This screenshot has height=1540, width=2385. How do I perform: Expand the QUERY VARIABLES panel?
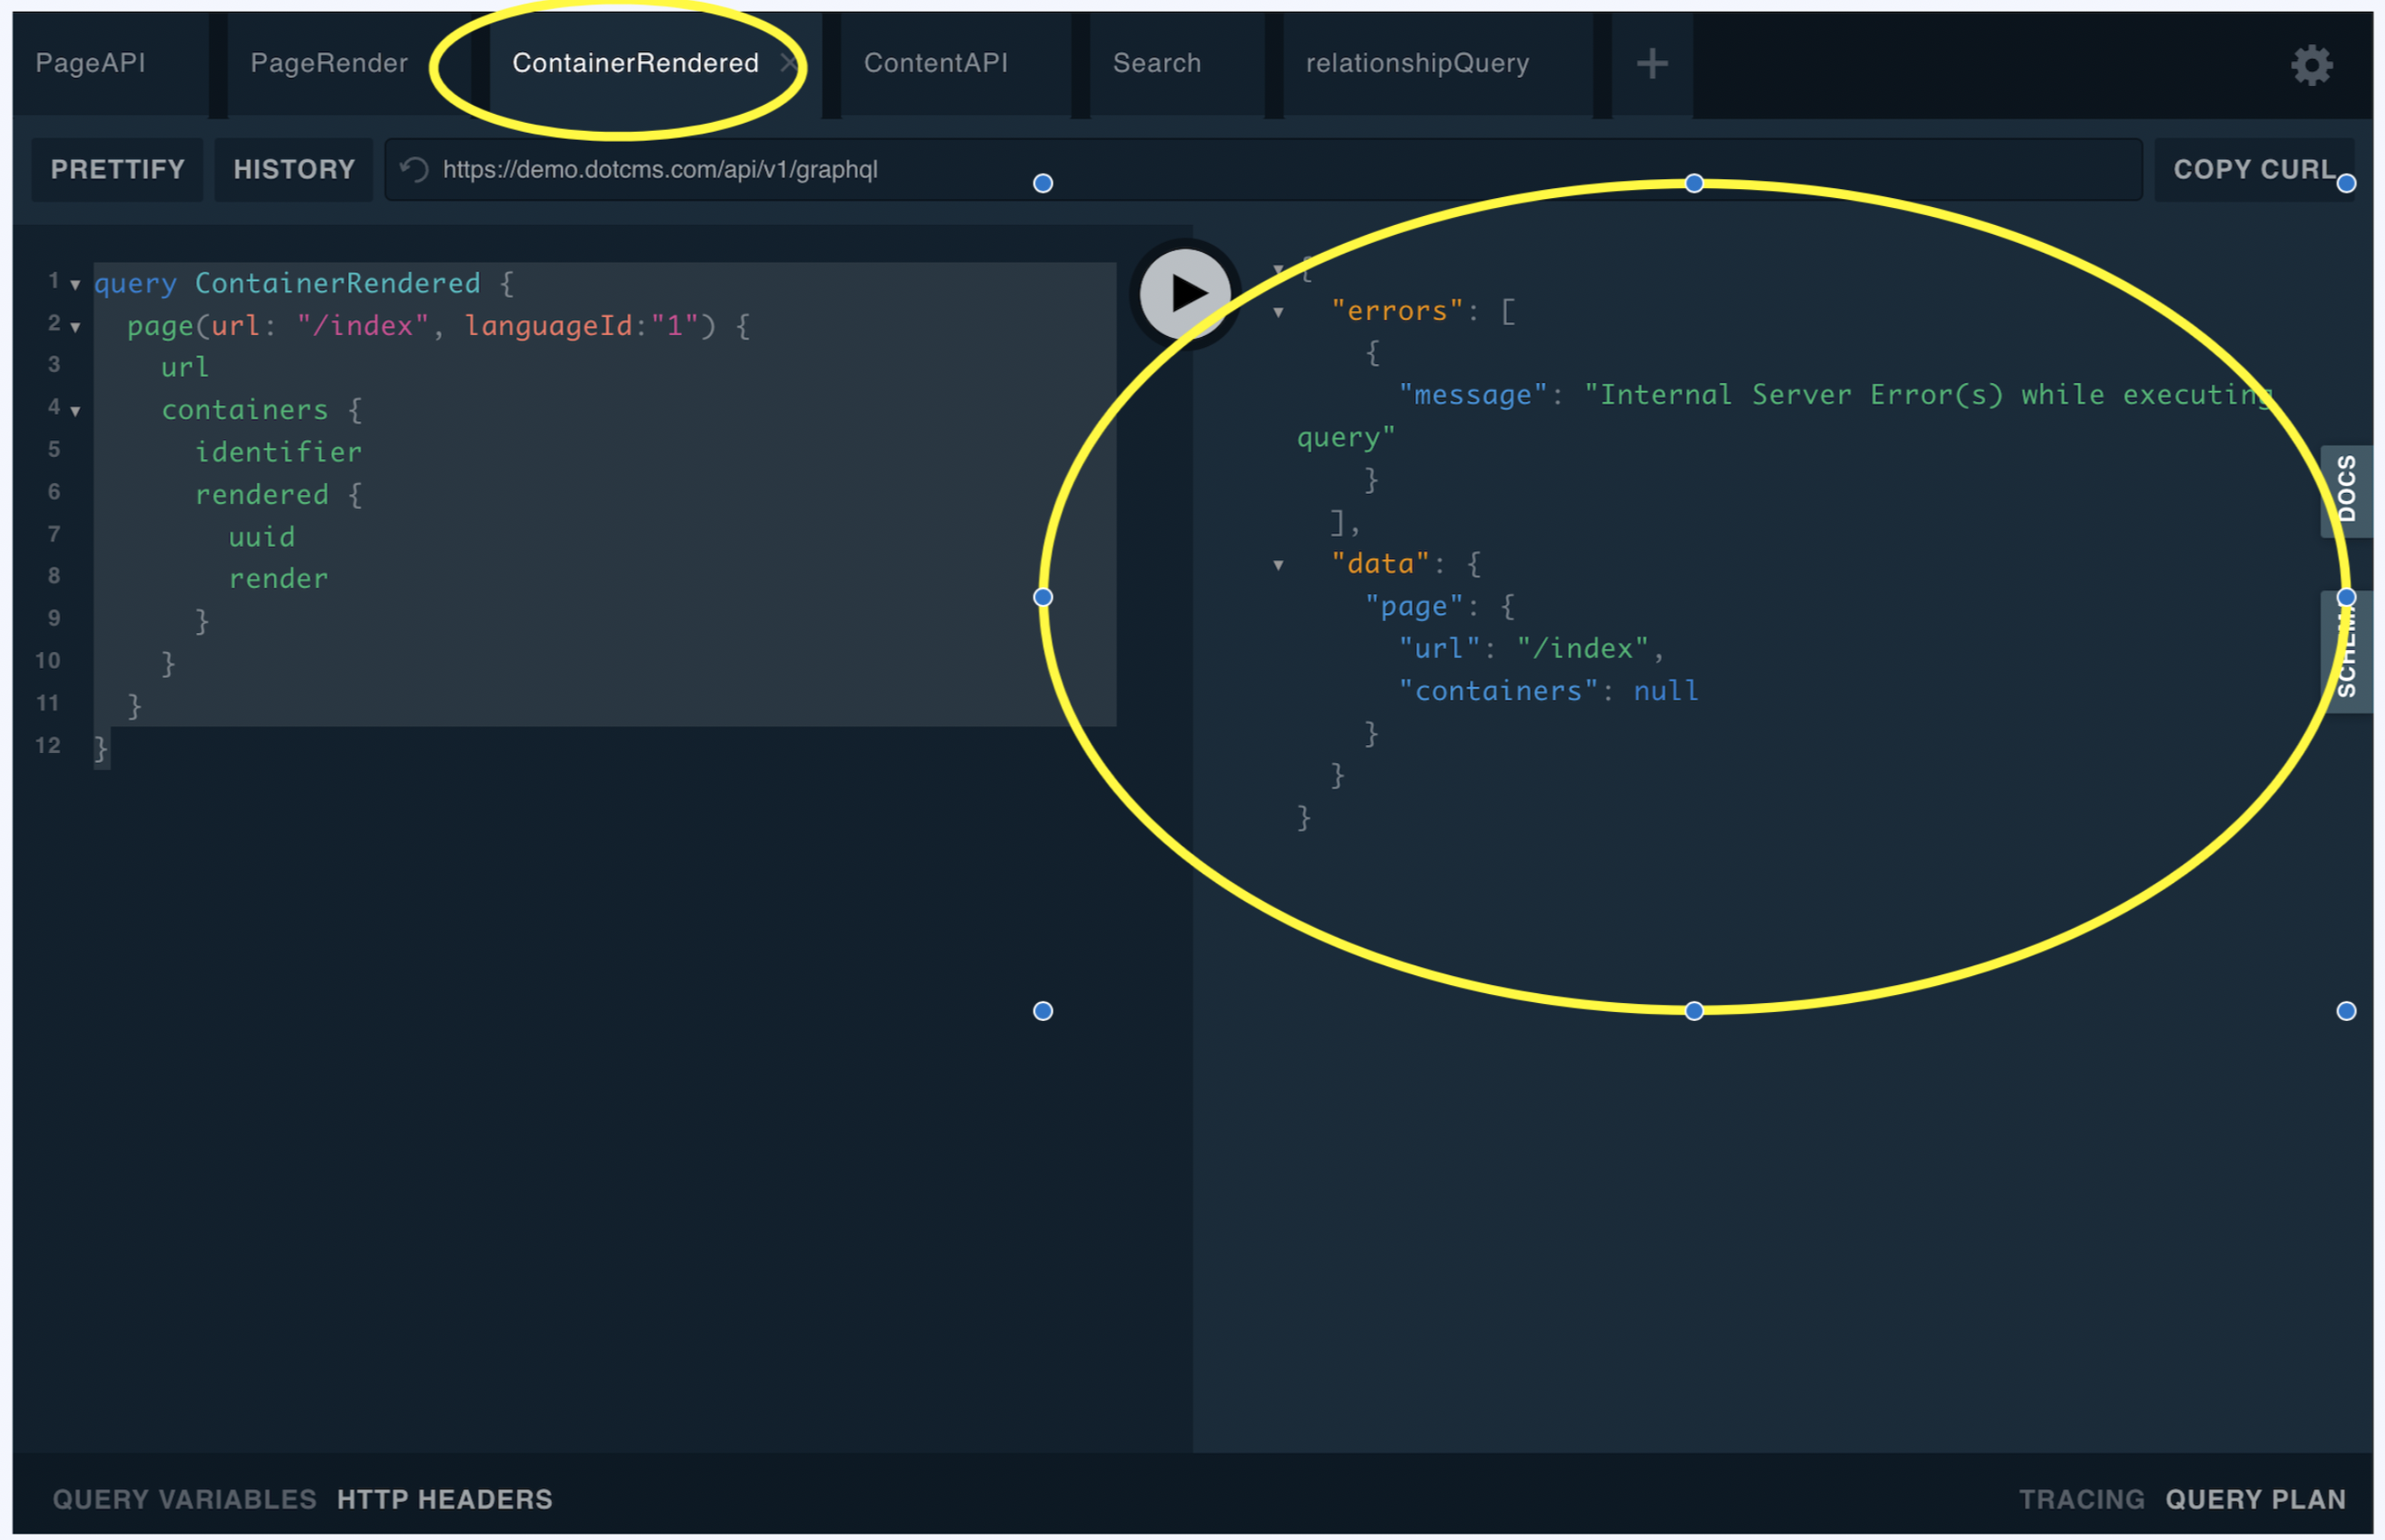[184, 1499]
